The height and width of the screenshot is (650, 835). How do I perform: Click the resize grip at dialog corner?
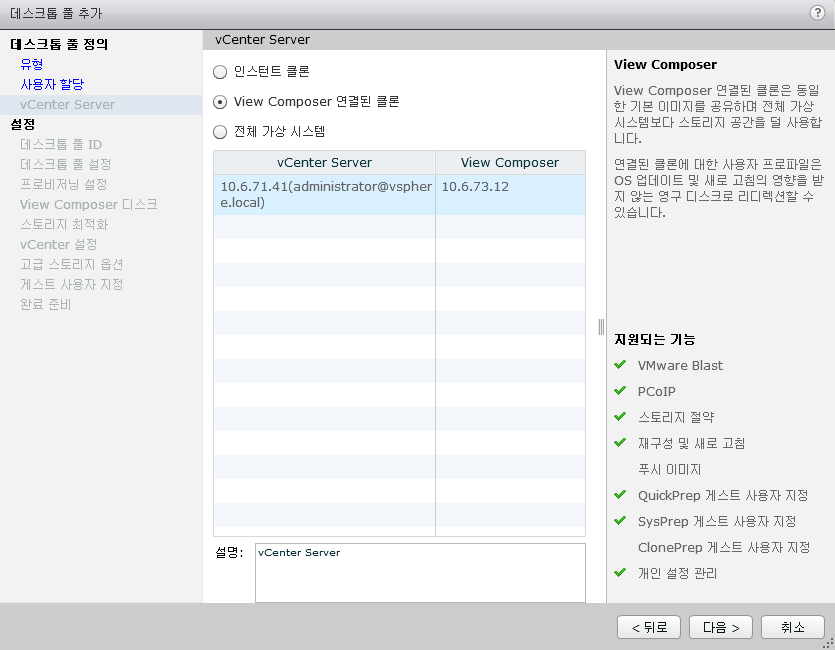coord(829,644)
